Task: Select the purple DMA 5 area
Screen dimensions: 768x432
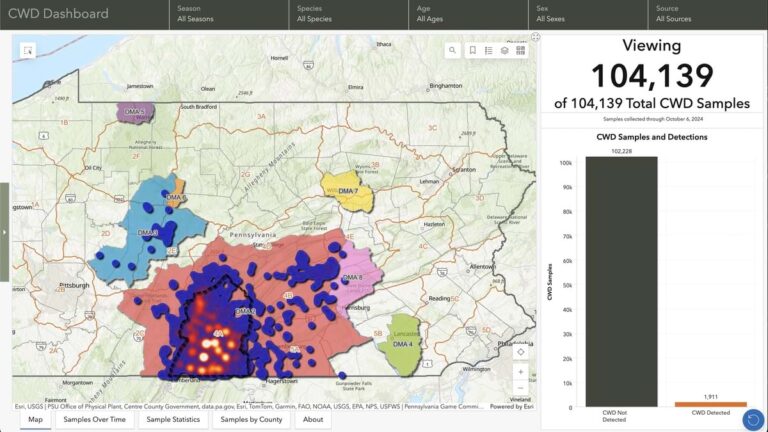Action: 135,113
